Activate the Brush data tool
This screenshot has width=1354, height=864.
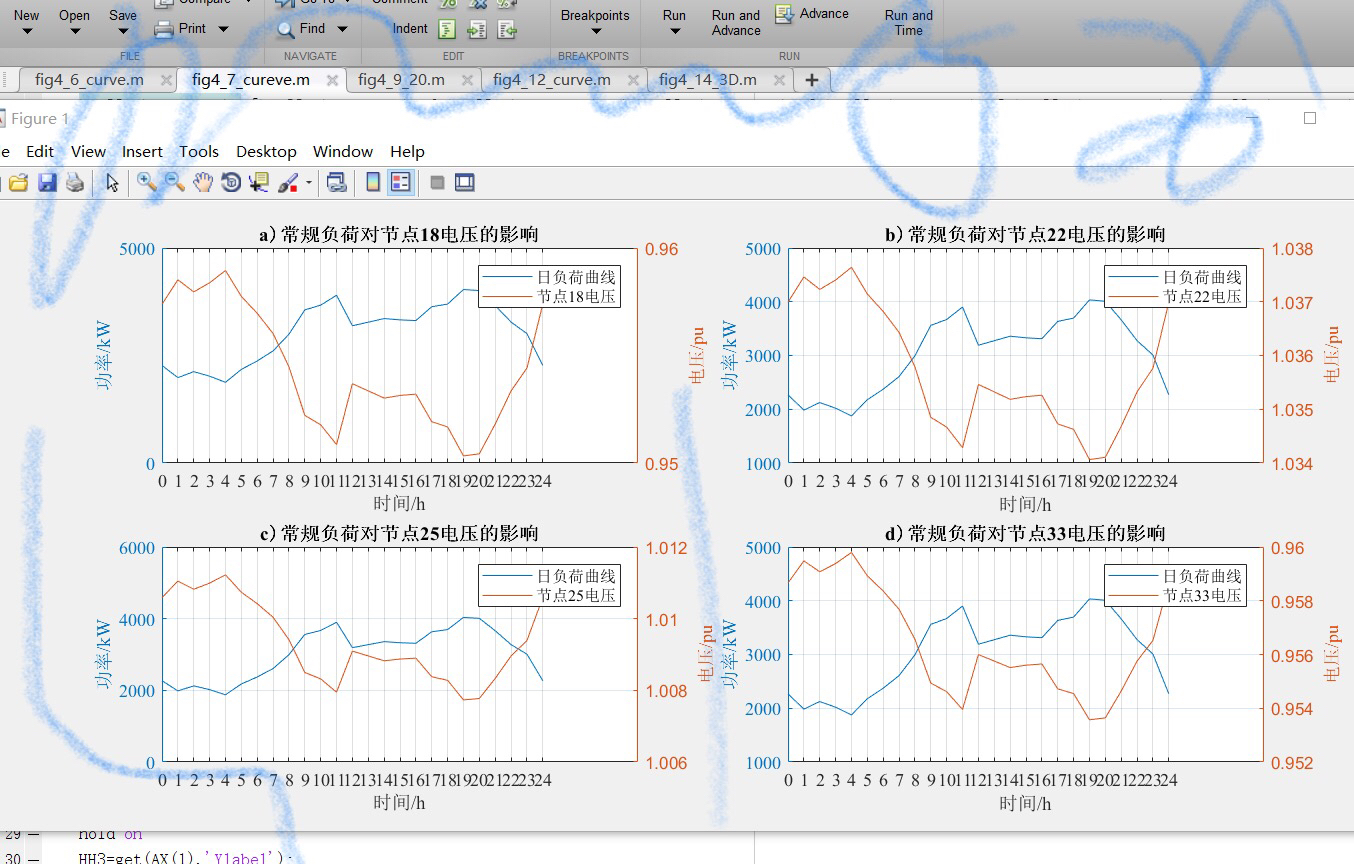(288, 183)
